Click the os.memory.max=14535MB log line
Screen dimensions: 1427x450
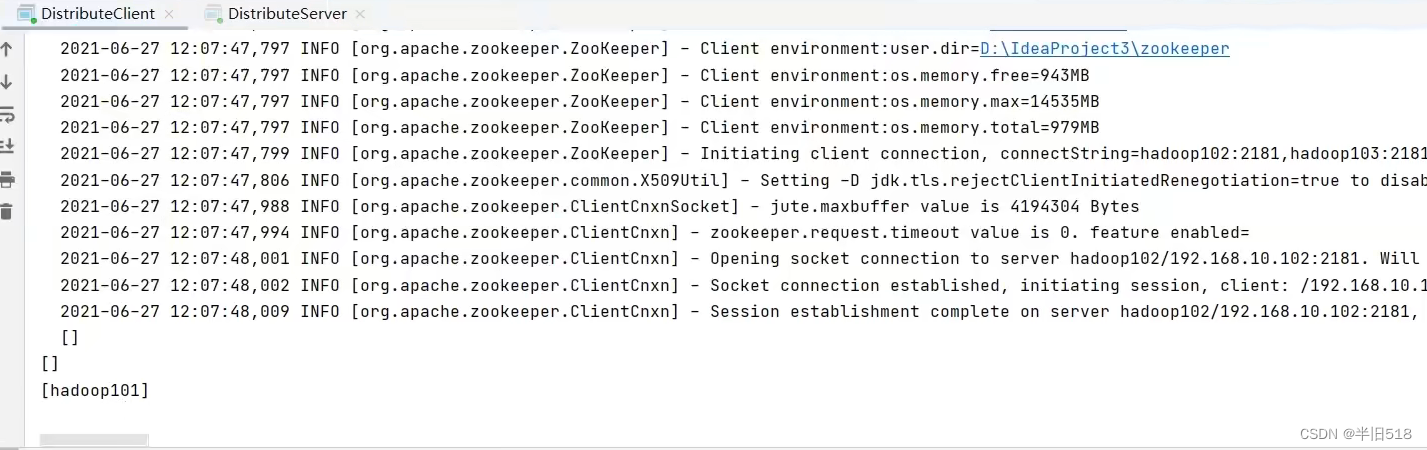[x=580, y=102]
